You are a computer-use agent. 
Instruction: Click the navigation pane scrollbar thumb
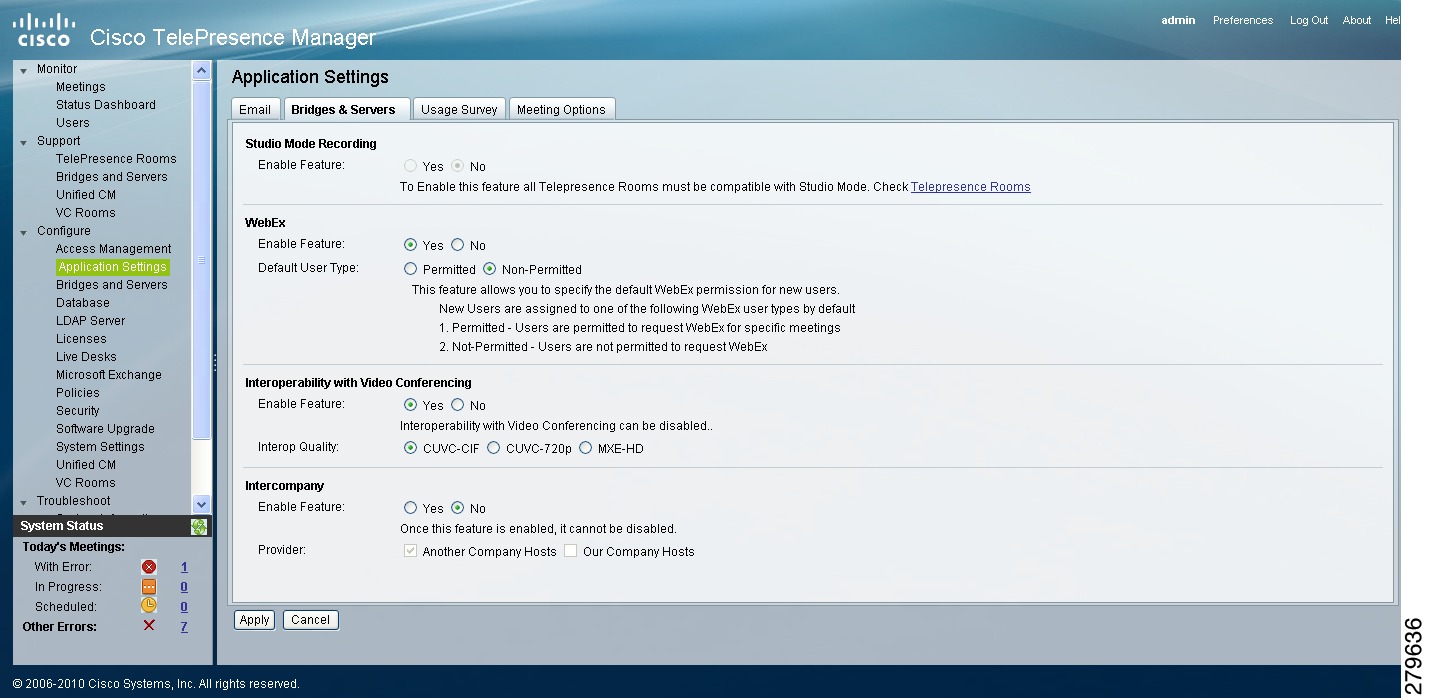tap(202, 260)
